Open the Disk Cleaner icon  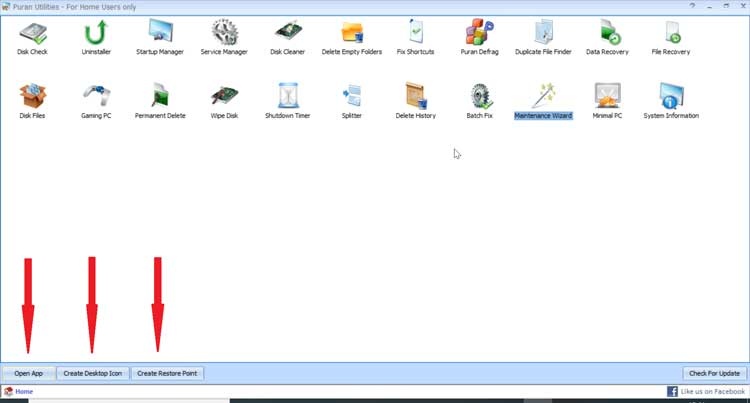(288, 32)
